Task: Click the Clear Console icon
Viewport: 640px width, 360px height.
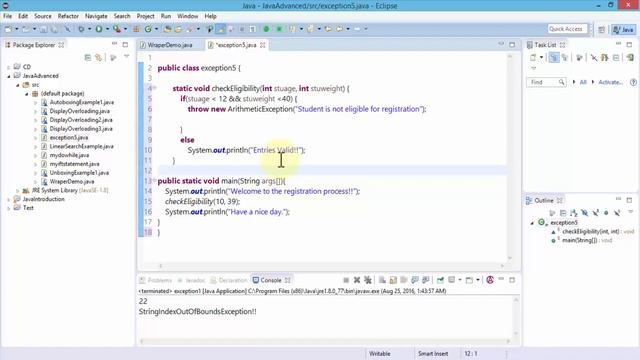Action: [382, 280]
